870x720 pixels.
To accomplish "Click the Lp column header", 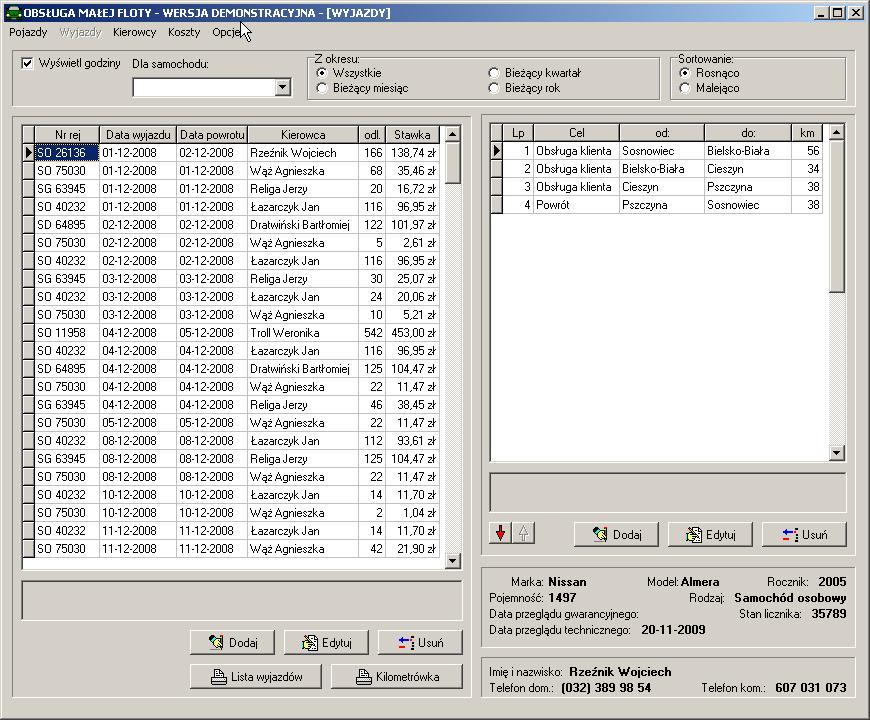I will click(x=518, y=133).
